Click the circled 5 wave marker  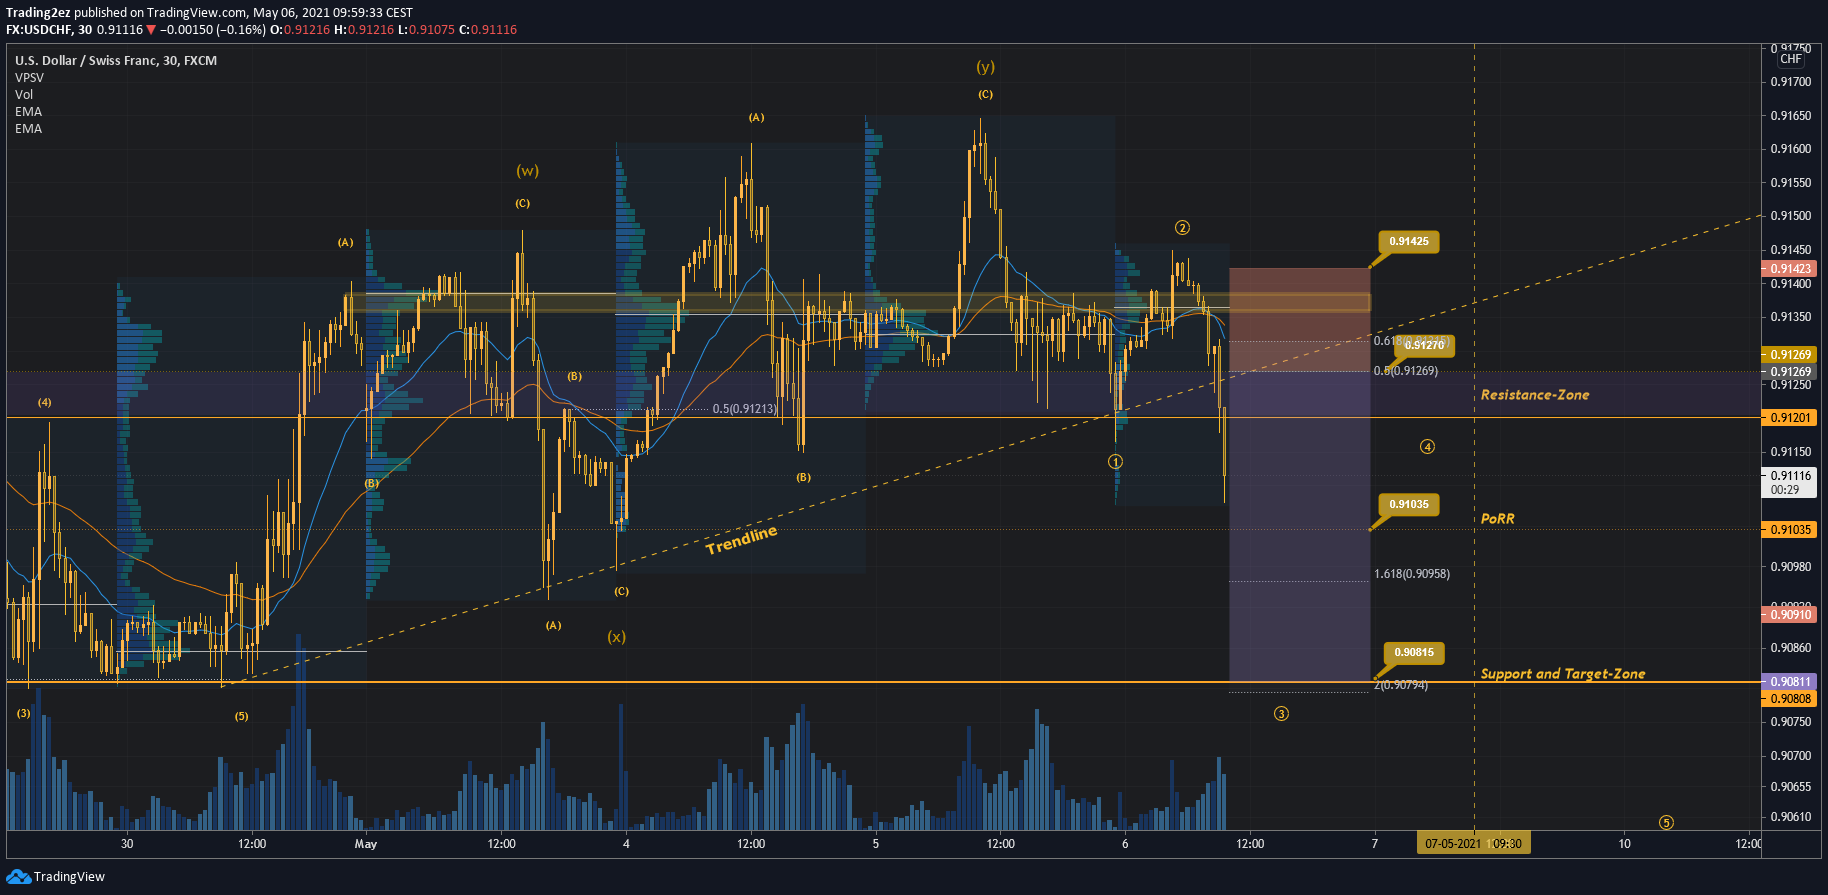point(1666,823)
